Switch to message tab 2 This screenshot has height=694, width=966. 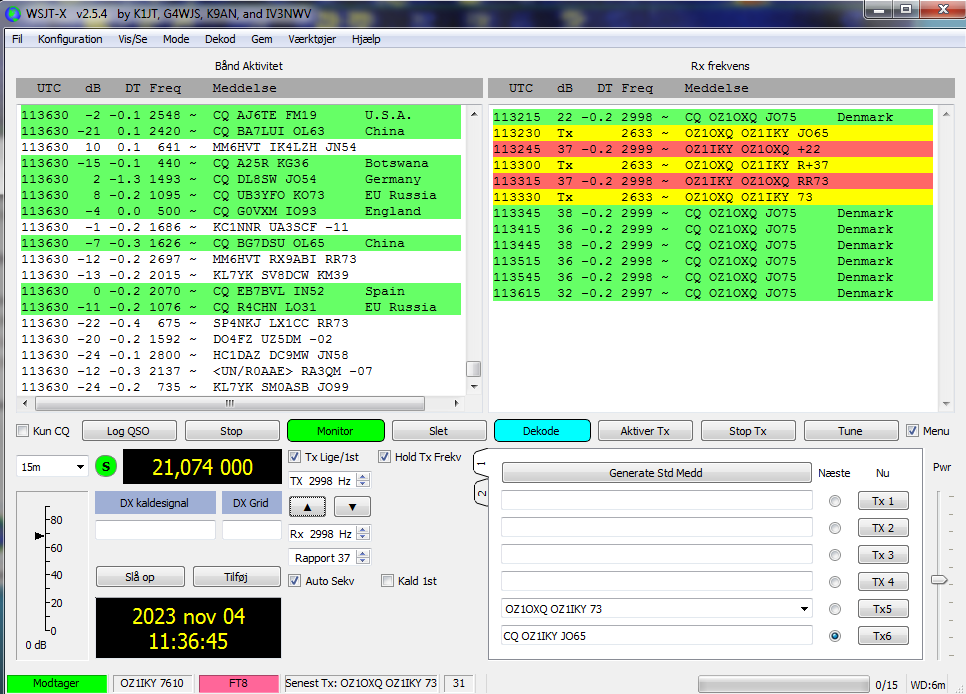click(x=481, y=493)
